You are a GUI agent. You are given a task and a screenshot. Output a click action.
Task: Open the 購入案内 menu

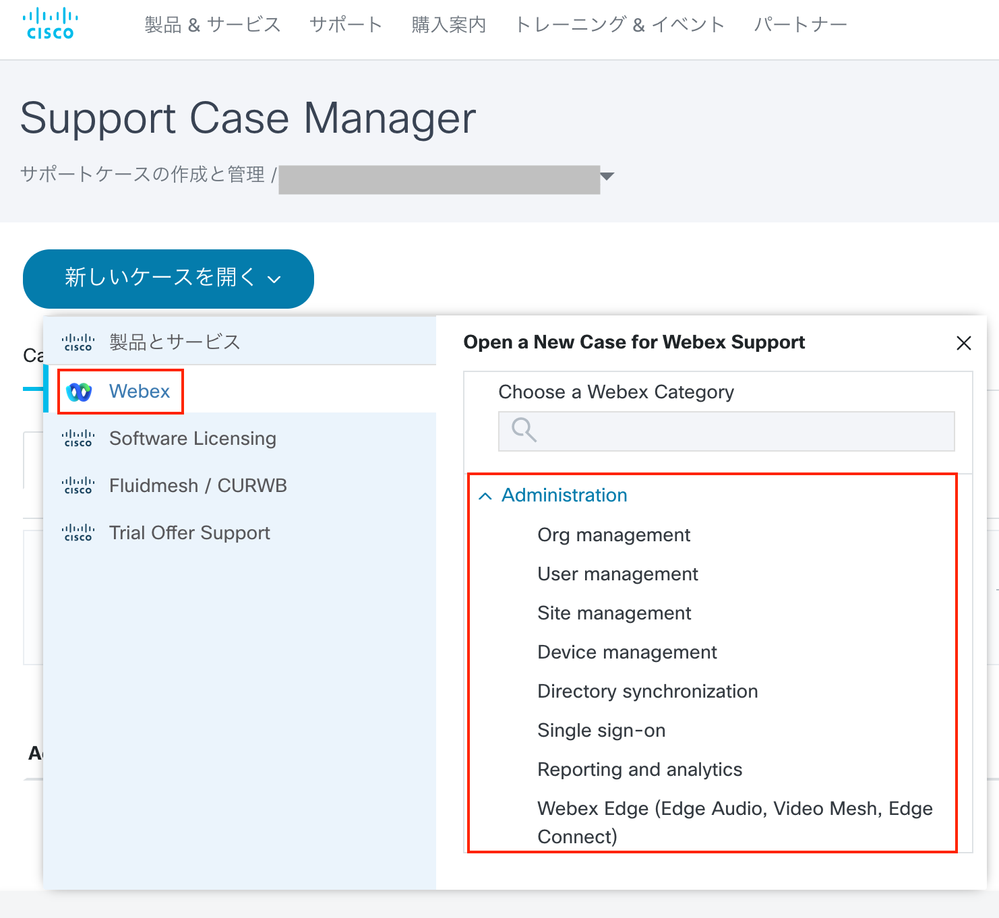click(x=449, y=25)
